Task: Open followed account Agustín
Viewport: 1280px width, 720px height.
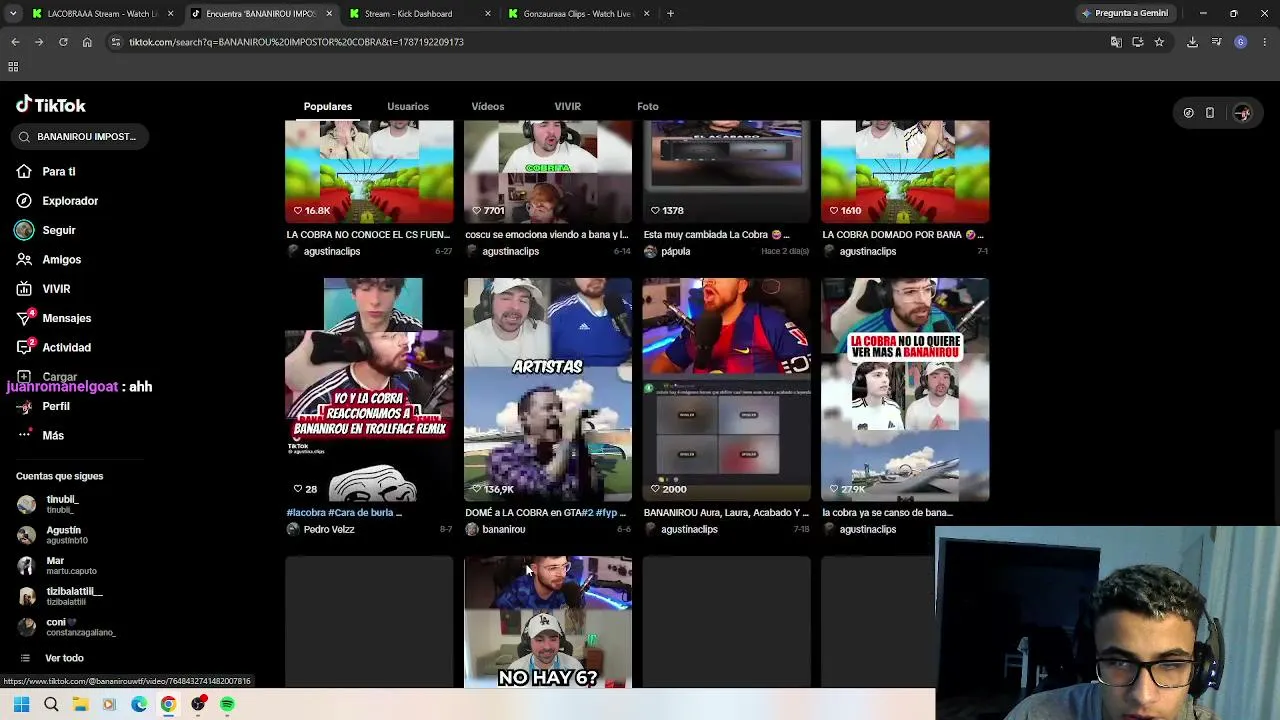Action: pyautogui.click(x=63, y=535)
